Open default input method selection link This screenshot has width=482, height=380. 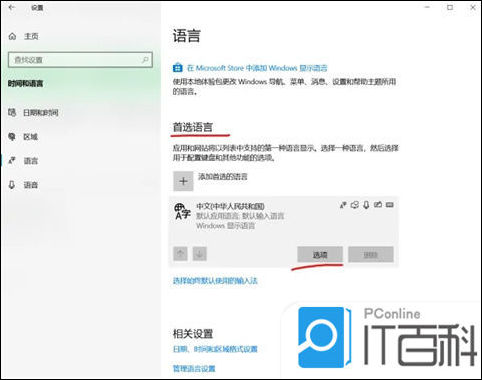pyautogui.click(x=215, y=281)
